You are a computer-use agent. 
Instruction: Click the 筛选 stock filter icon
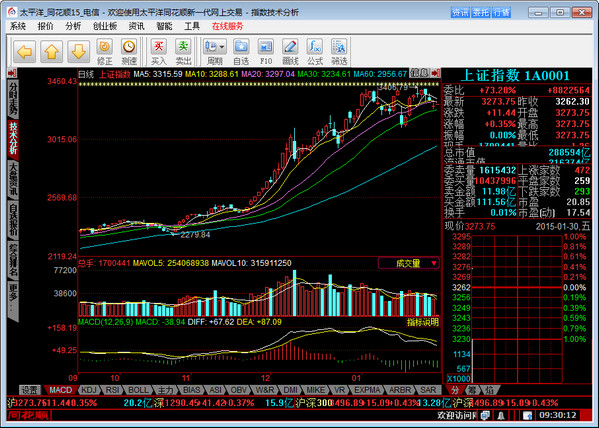click(339, 51)
